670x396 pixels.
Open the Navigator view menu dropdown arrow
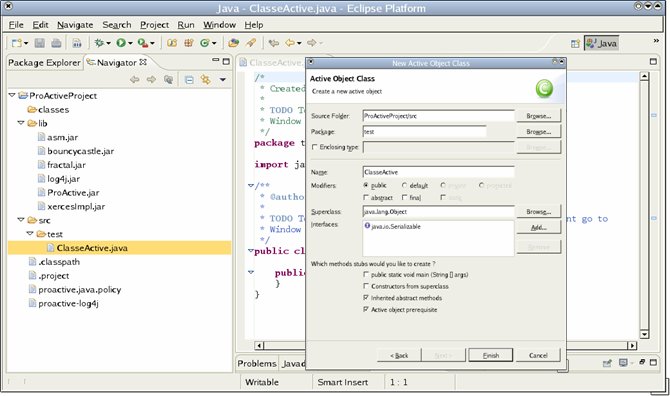tap(223, 79)
